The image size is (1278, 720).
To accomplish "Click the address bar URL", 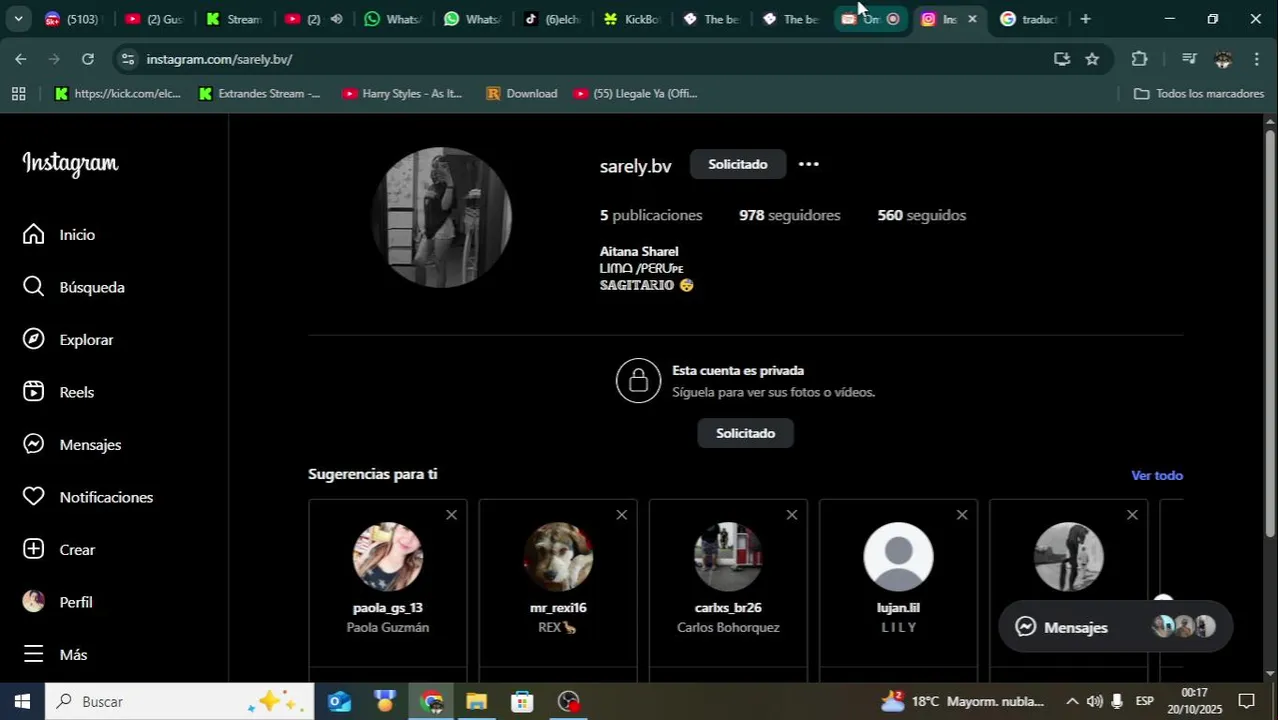I will pyautogui.click(x=219, y=59).
